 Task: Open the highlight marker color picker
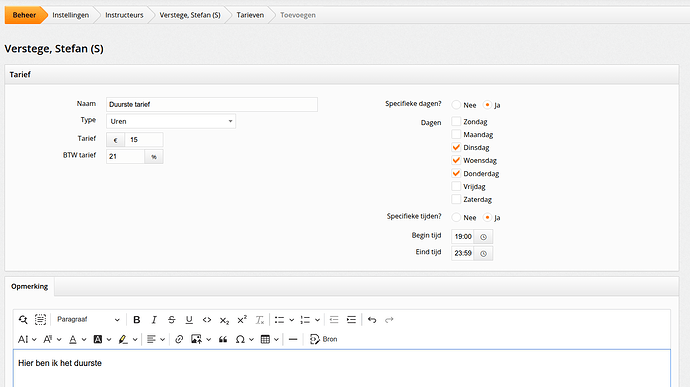(128, 339)
